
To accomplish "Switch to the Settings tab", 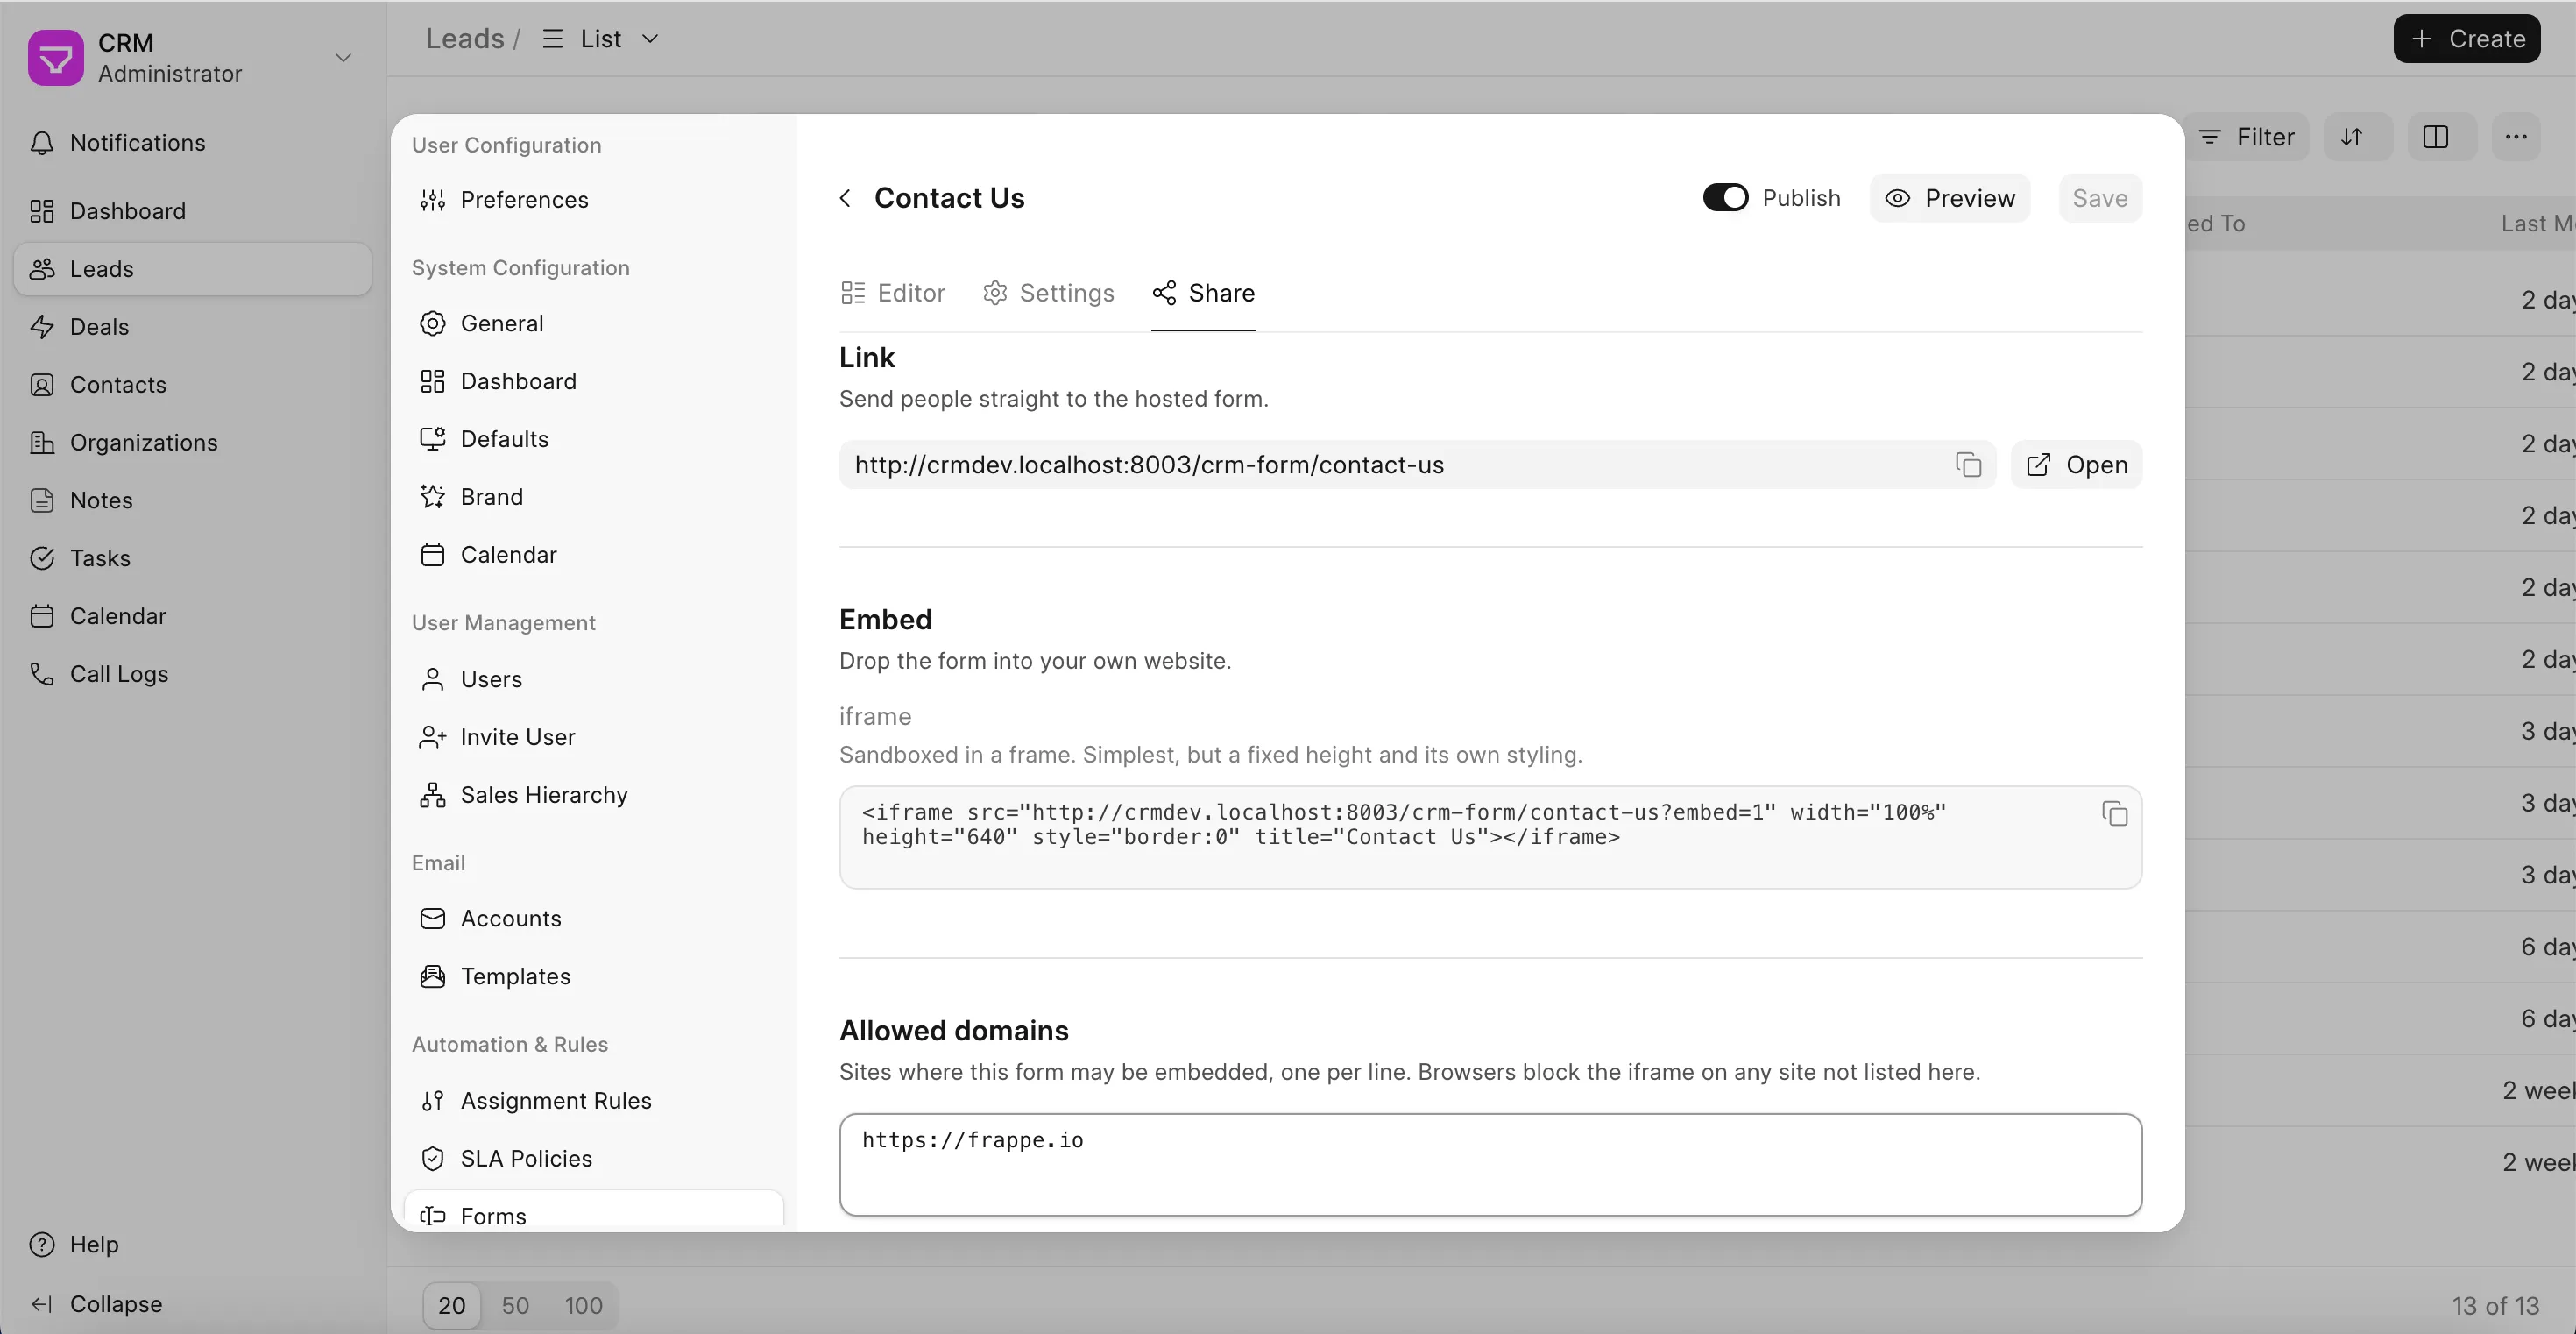I will coord(1048,293).
